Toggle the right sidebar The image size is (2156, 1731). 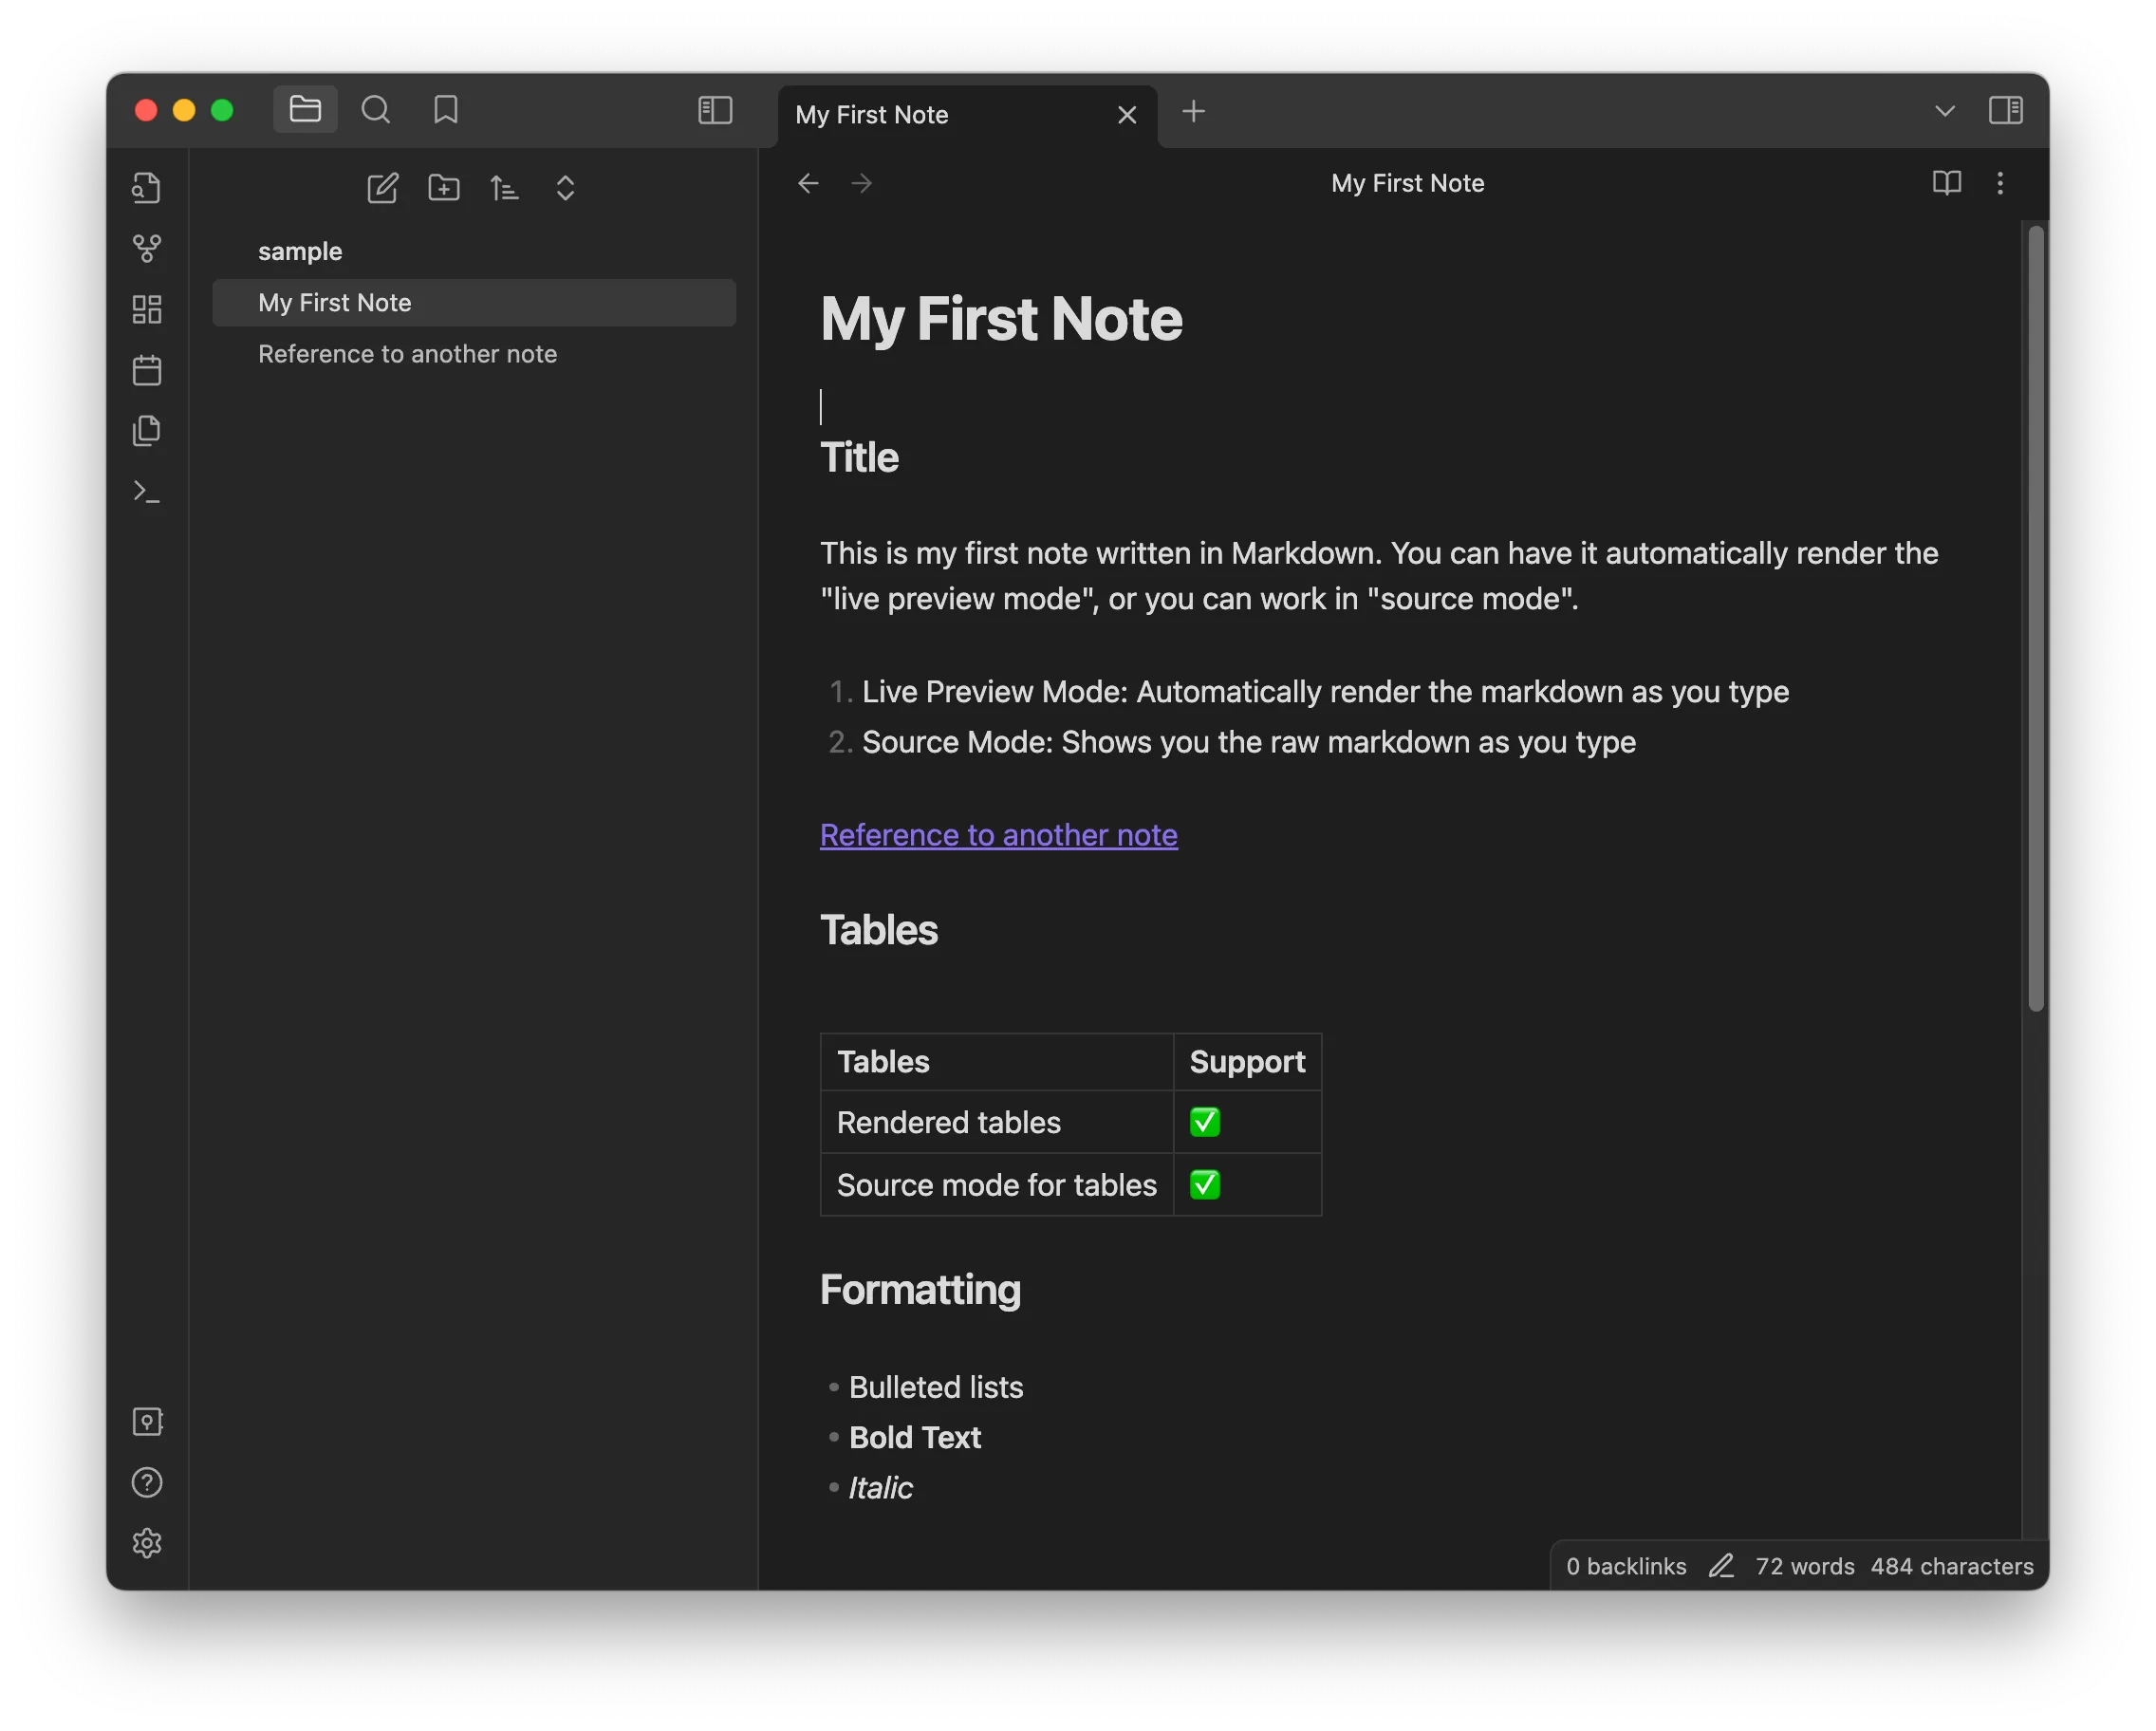tap(2005, 110)
